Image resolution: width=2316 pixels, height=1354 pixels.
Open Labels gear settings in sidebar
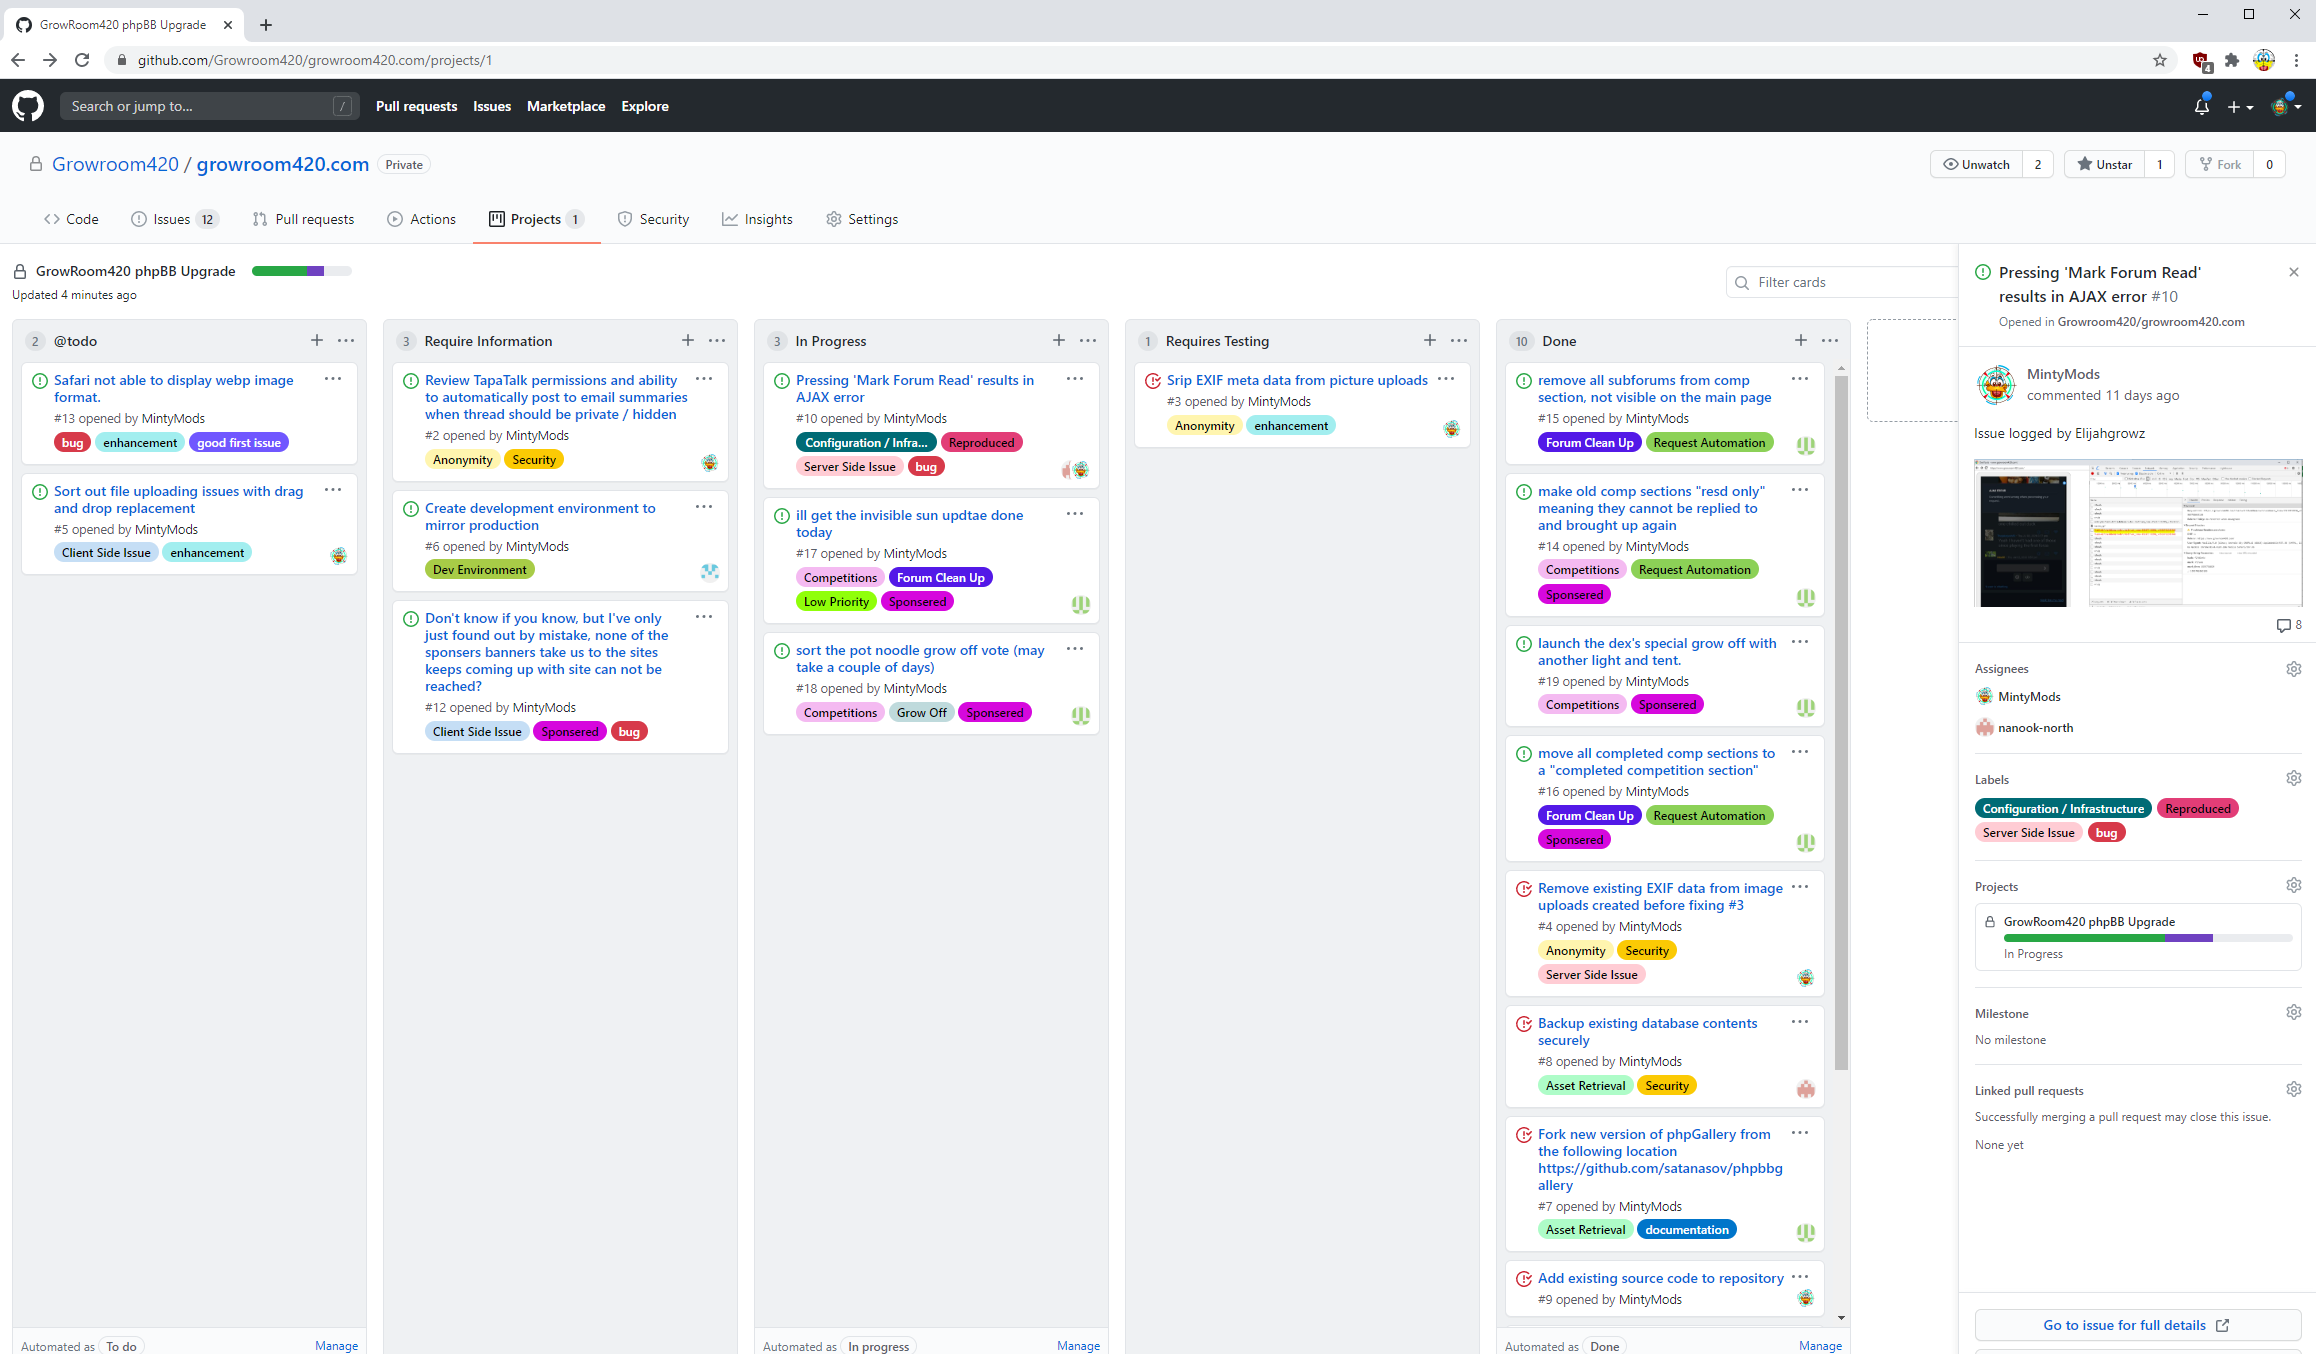(2293, 779)
